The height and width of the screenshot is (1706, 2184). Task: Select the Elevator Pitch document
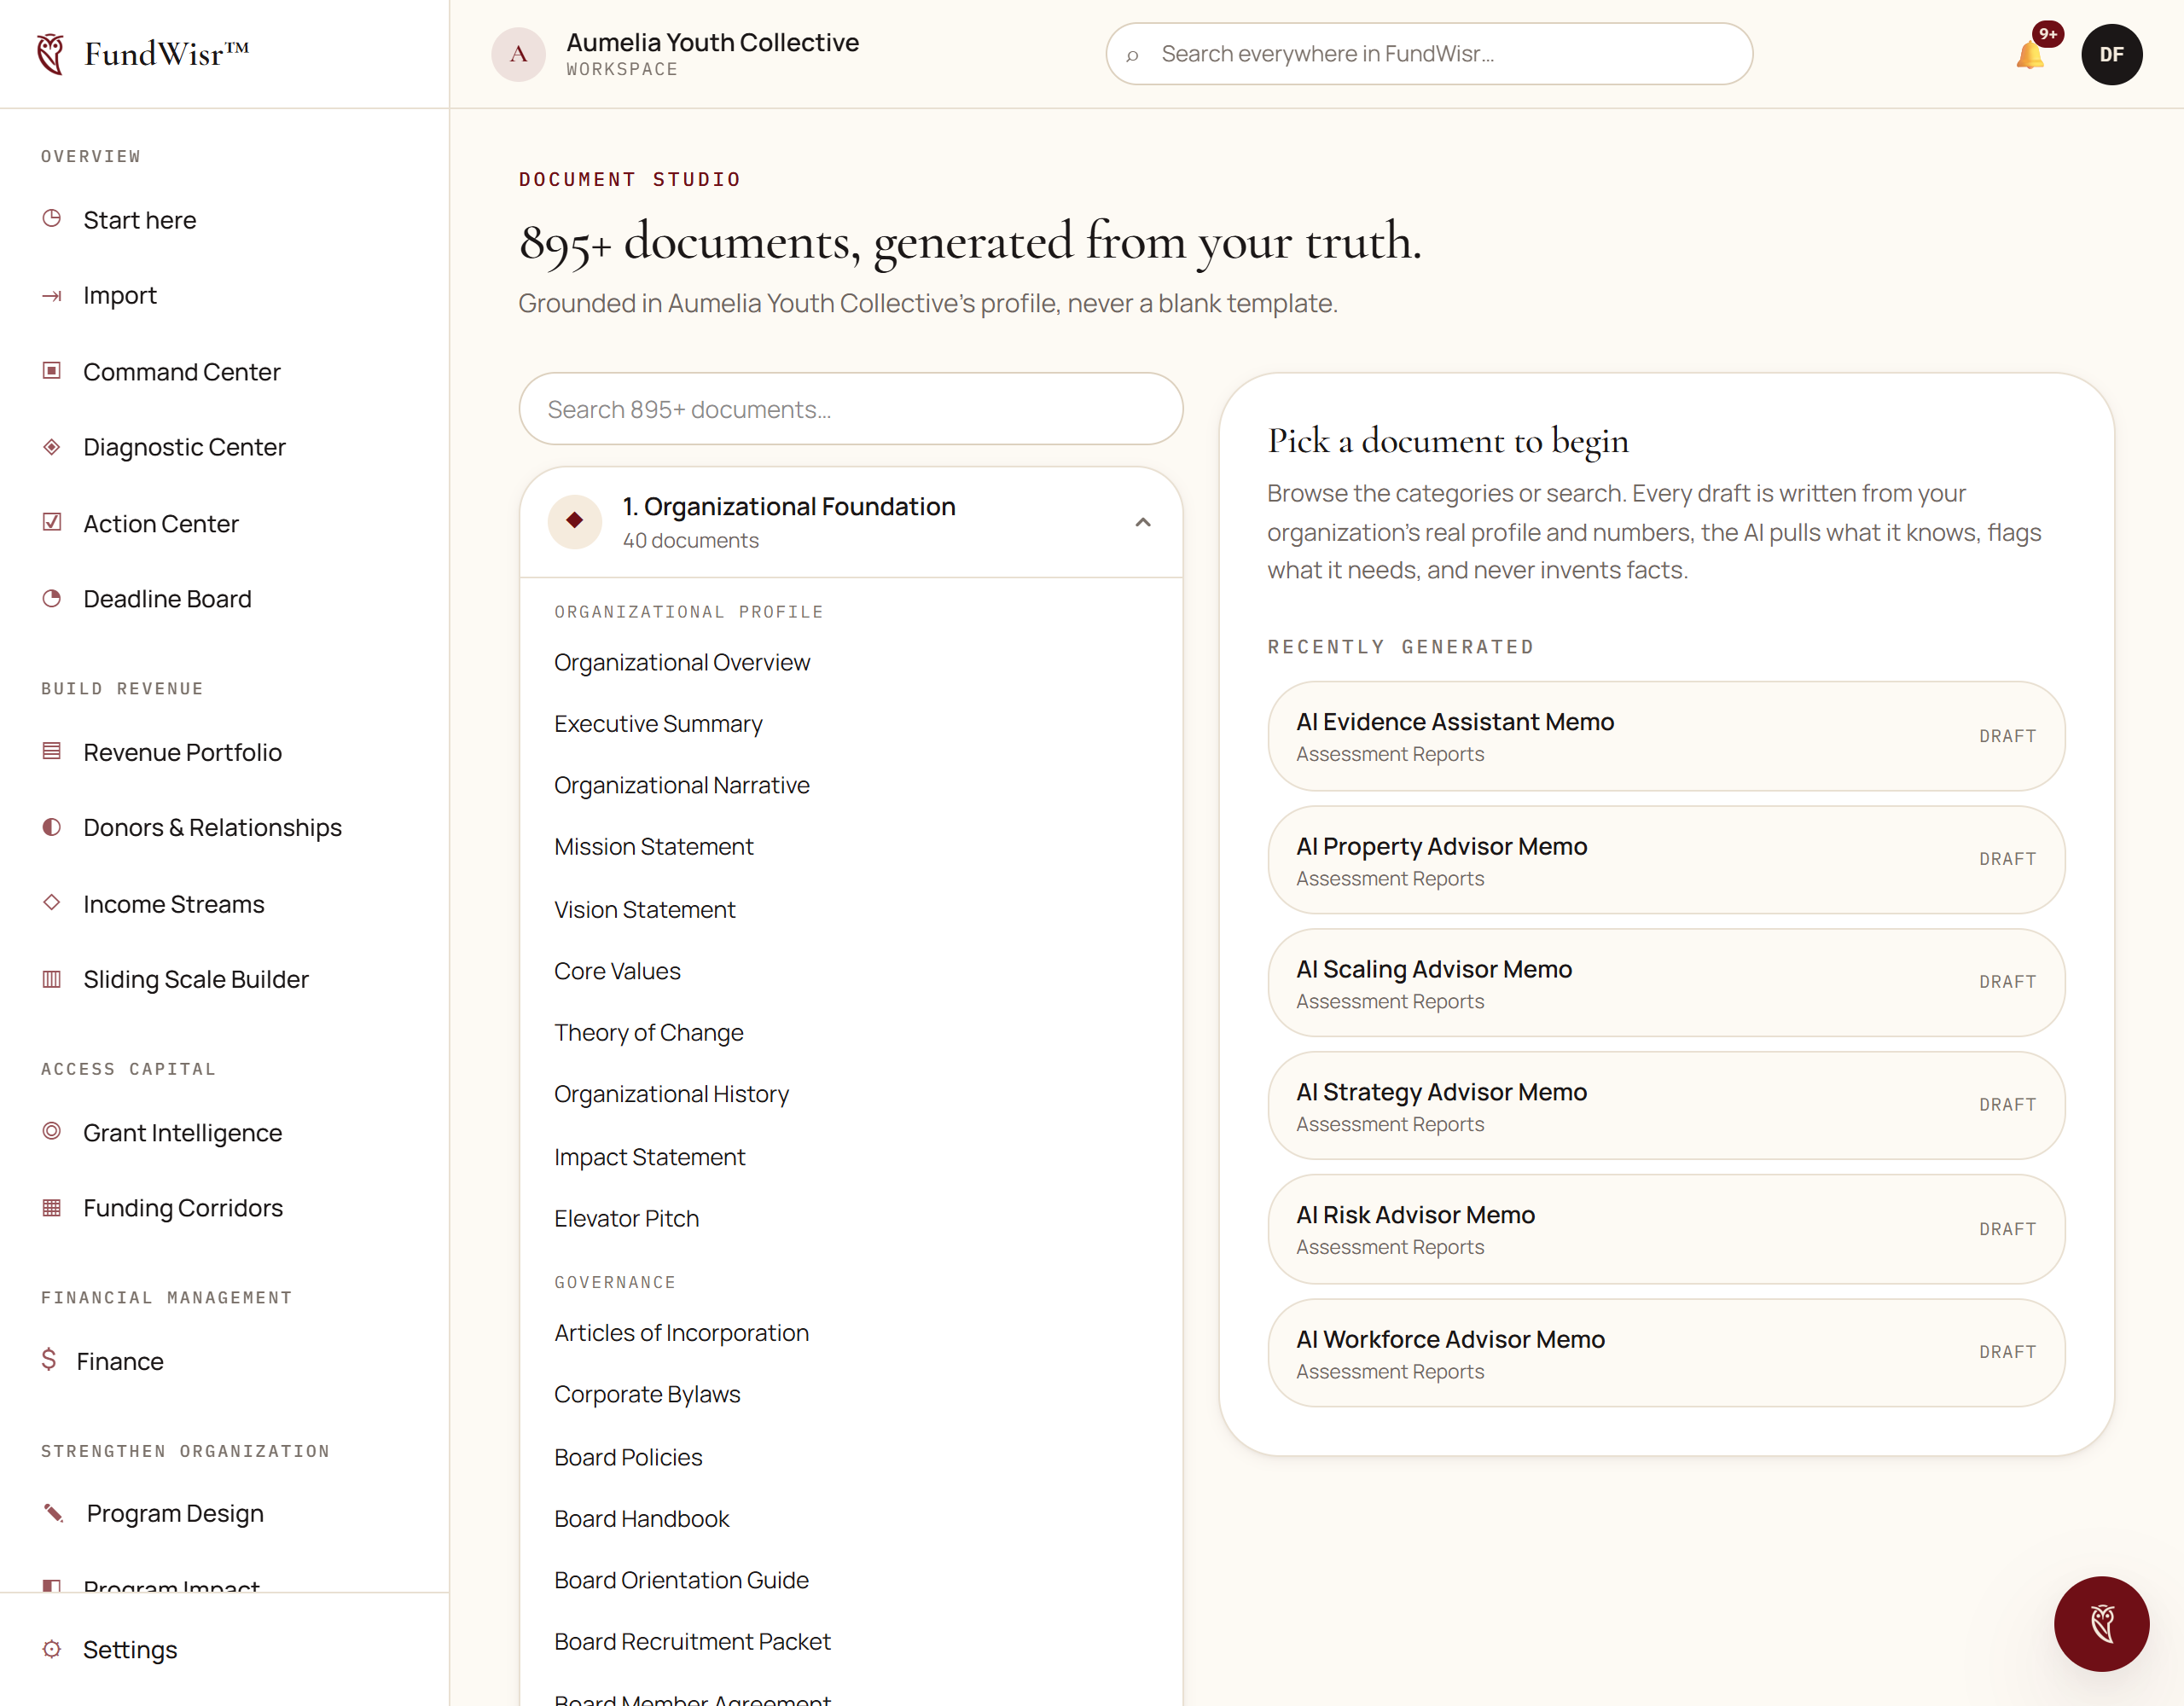(x=627, y=1218)
